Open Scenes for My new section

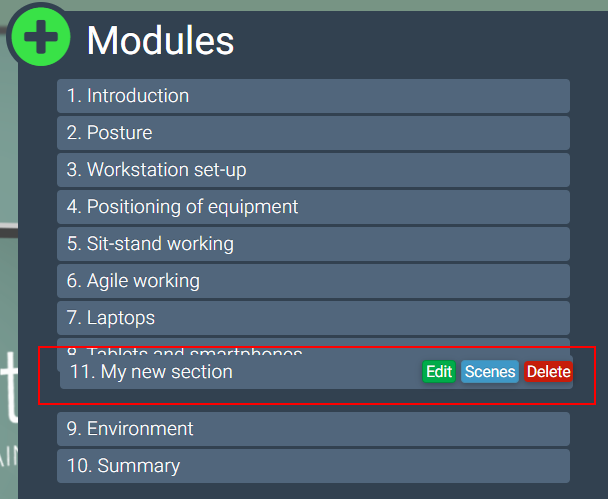click(490, 372)
